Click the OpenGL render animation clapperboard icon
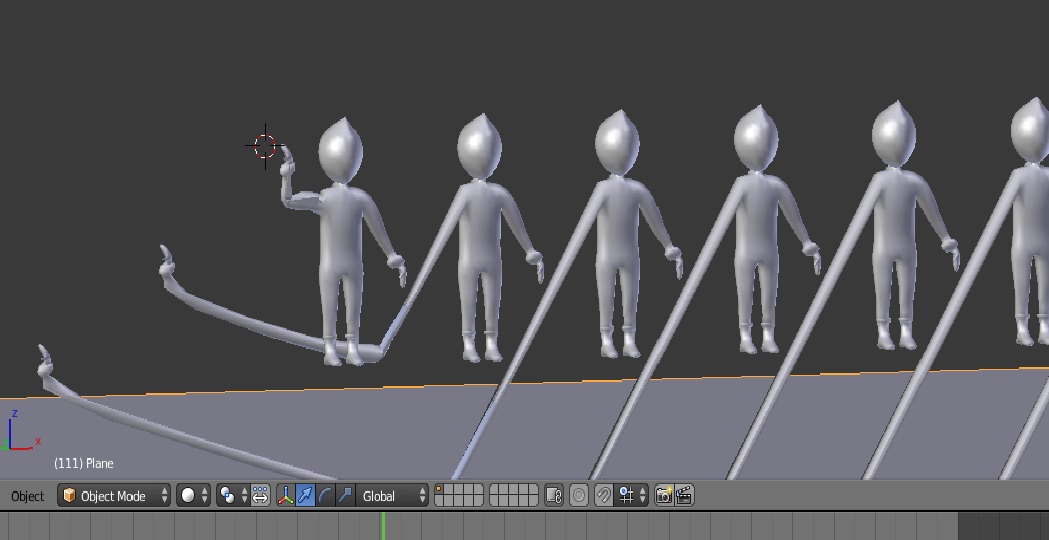The image size is (1049, 540). (684, 496)
